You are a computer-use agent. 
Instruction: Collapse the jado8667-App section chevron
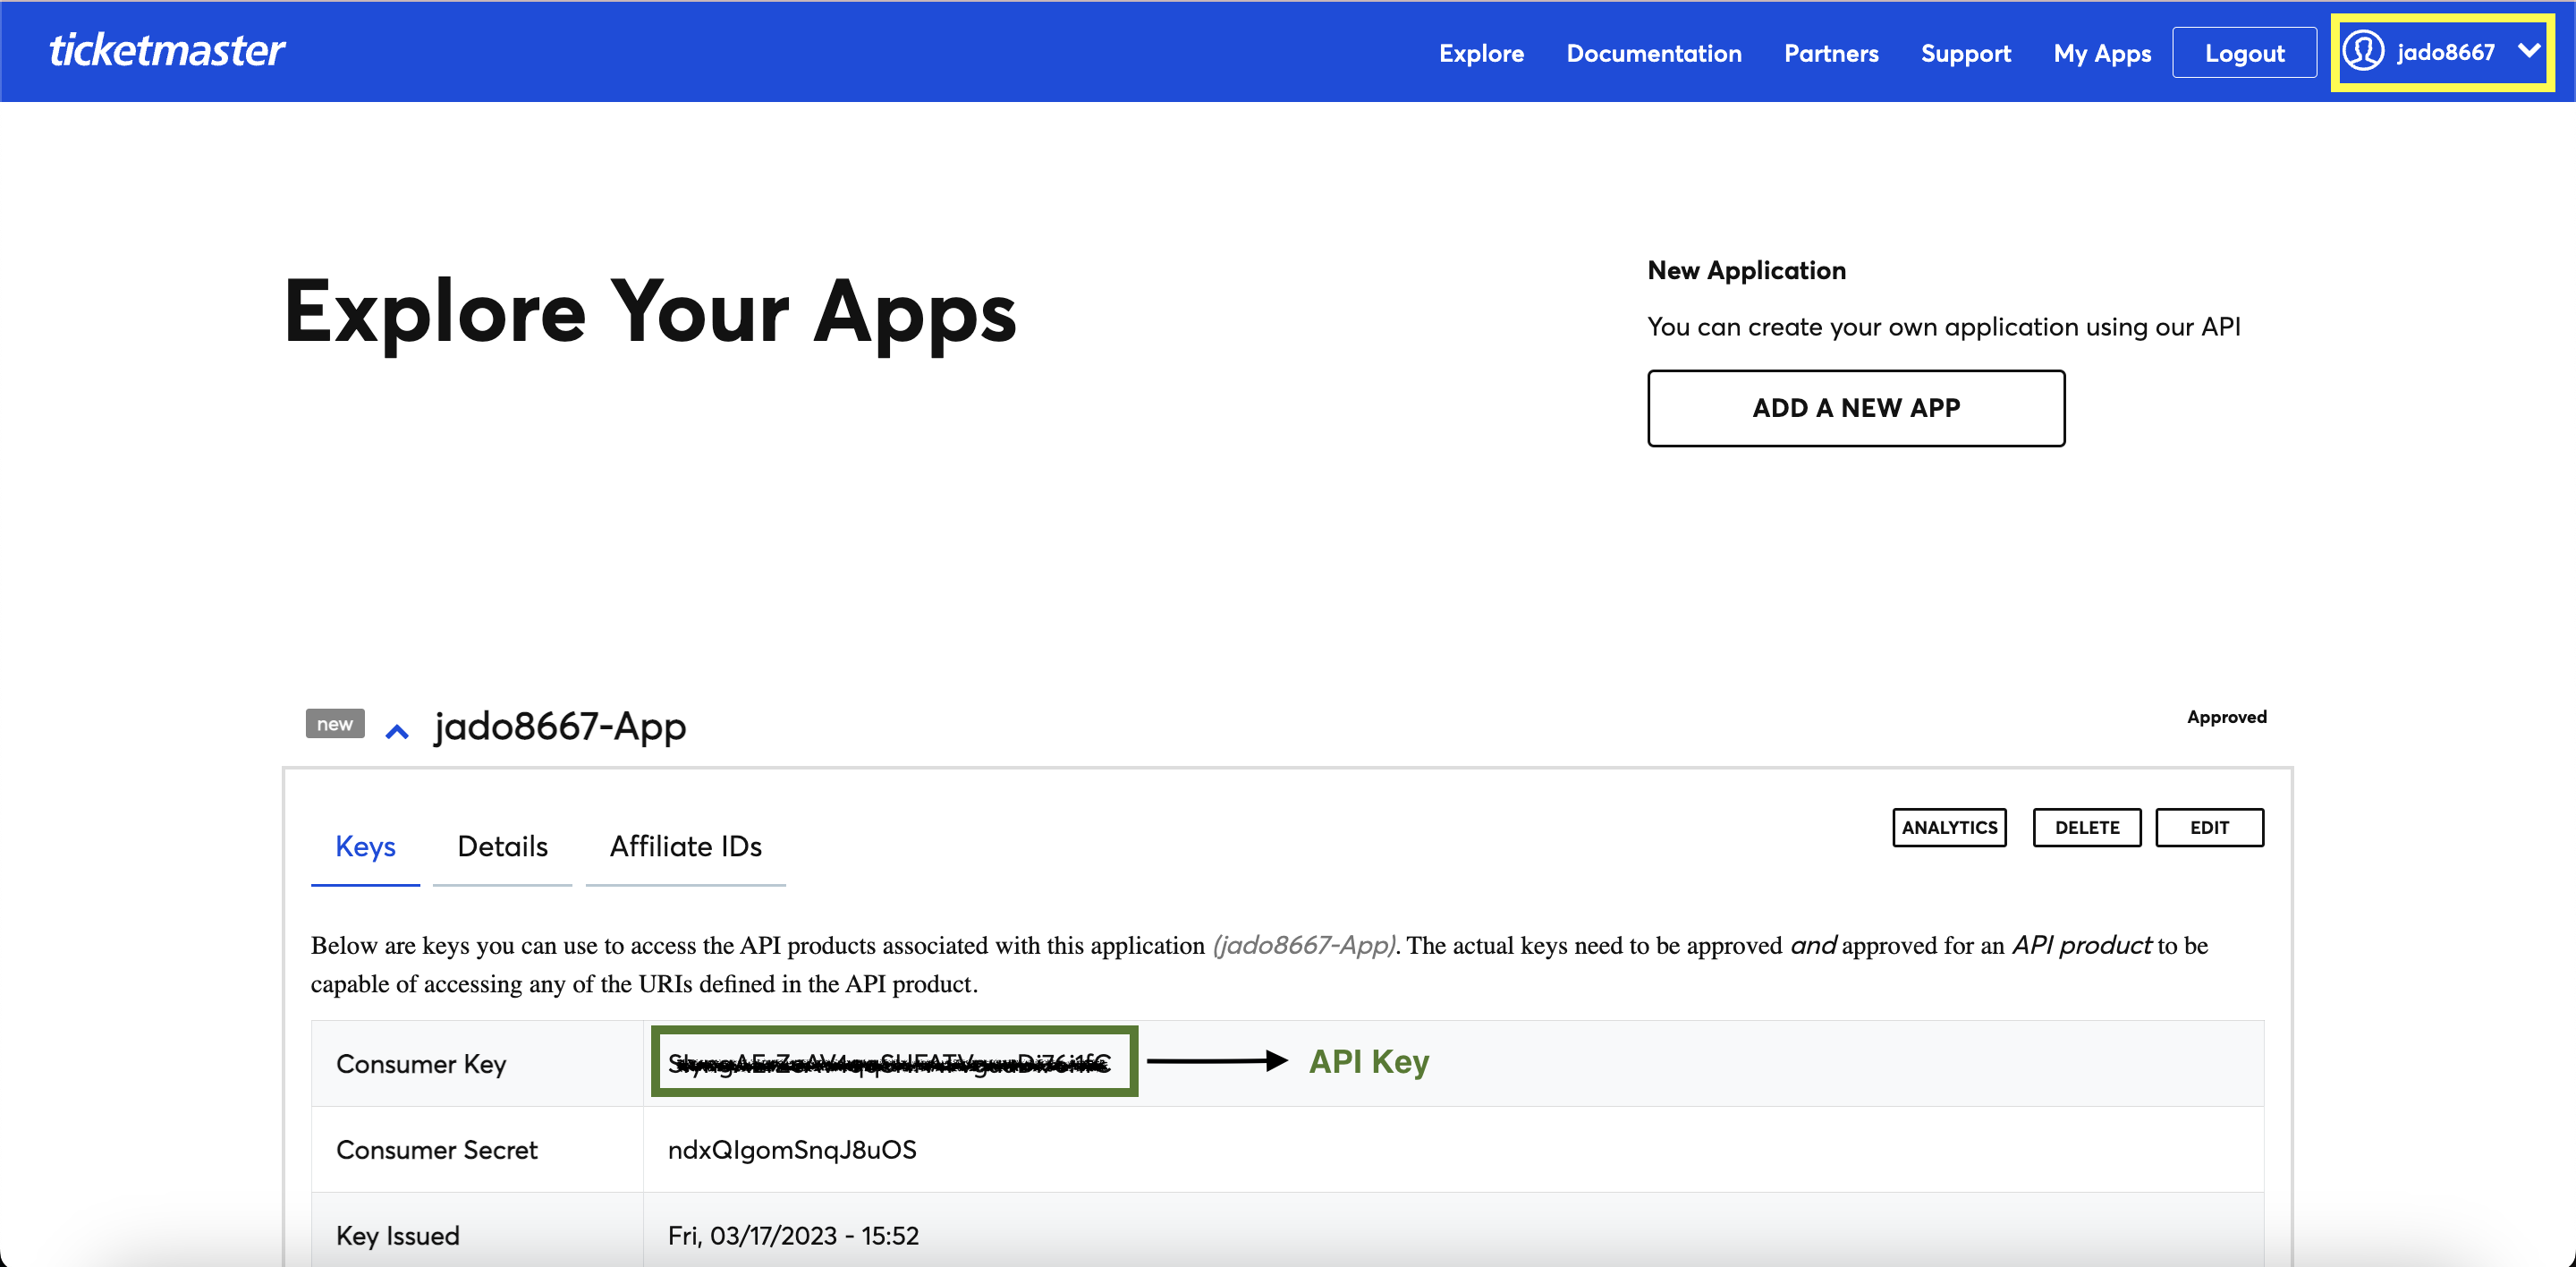click(x=397, y=732)
